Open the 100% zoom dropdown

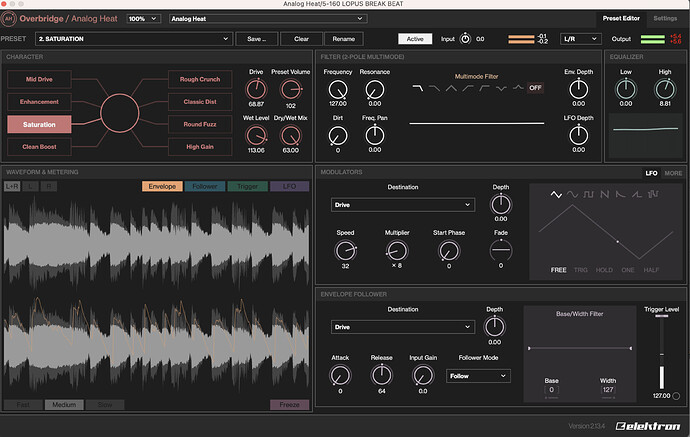pyautogui.click(x=143, y=18)
